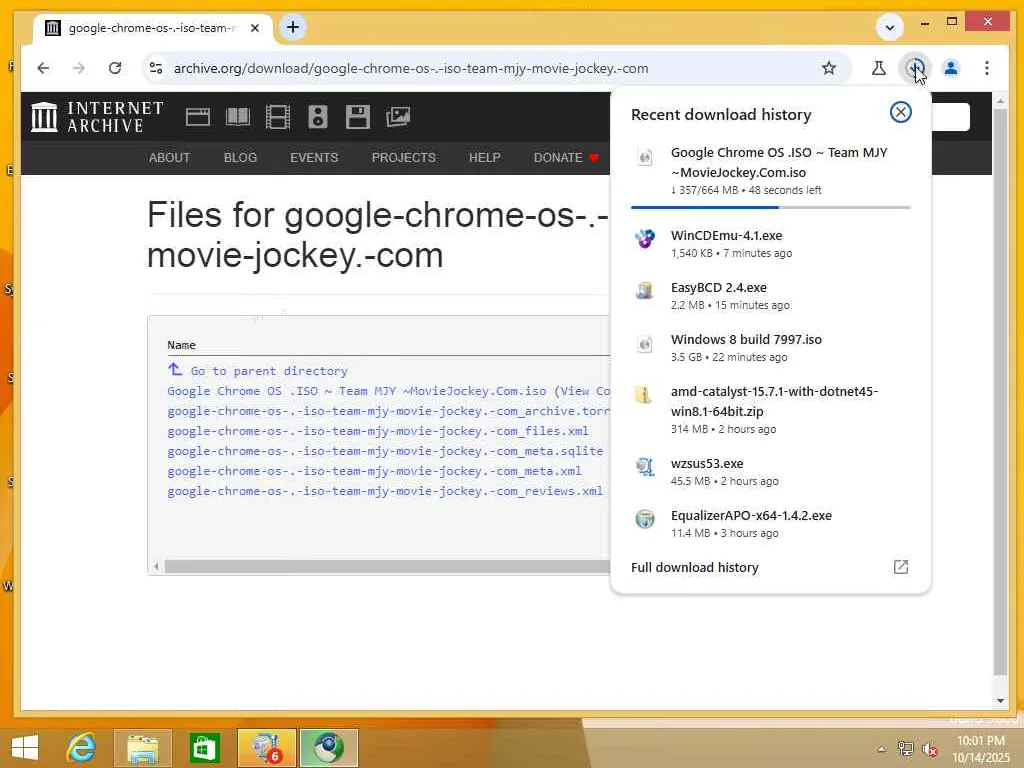Download Google Chrome OS .ISO file link
Screen dimensions: 1024x768
357,391
